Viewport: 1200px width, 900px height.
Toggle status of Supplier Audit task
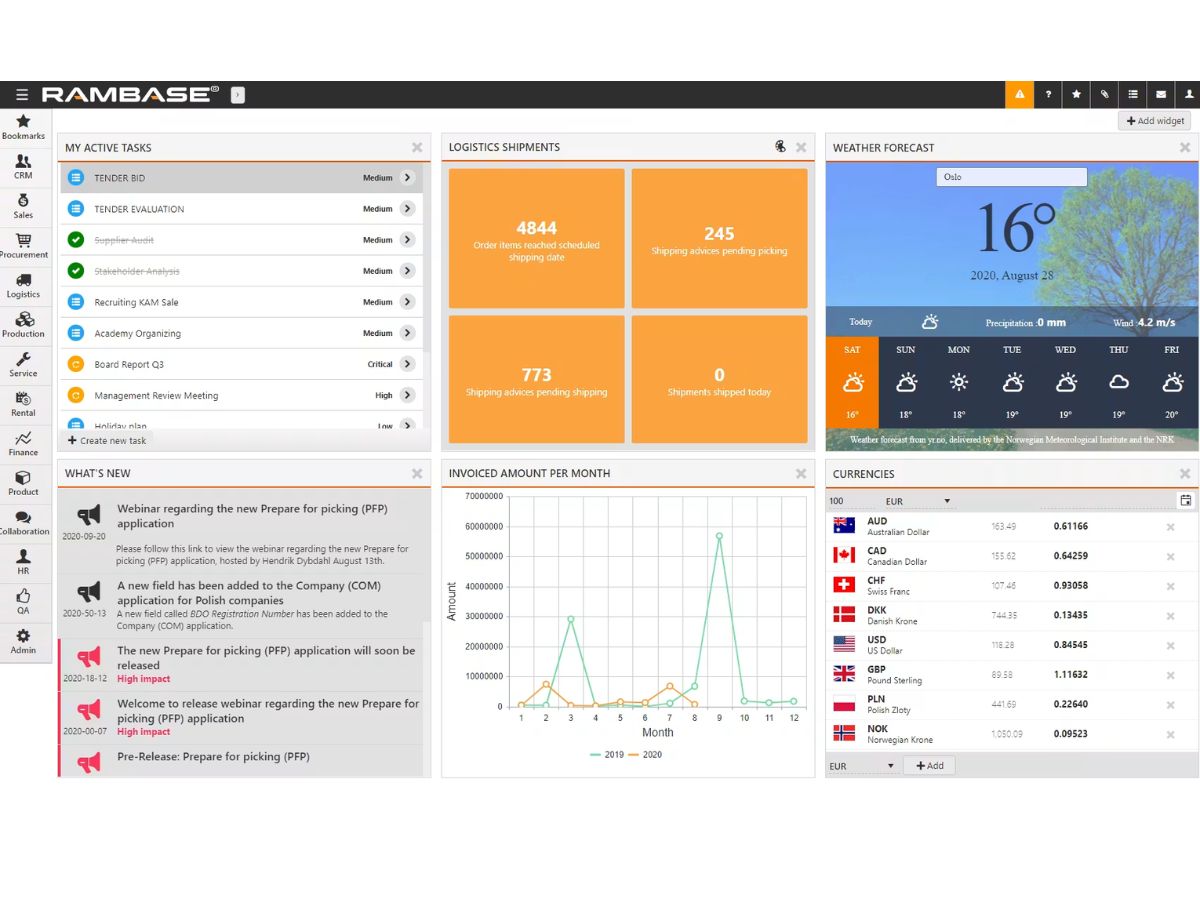(x=75, y=240)
